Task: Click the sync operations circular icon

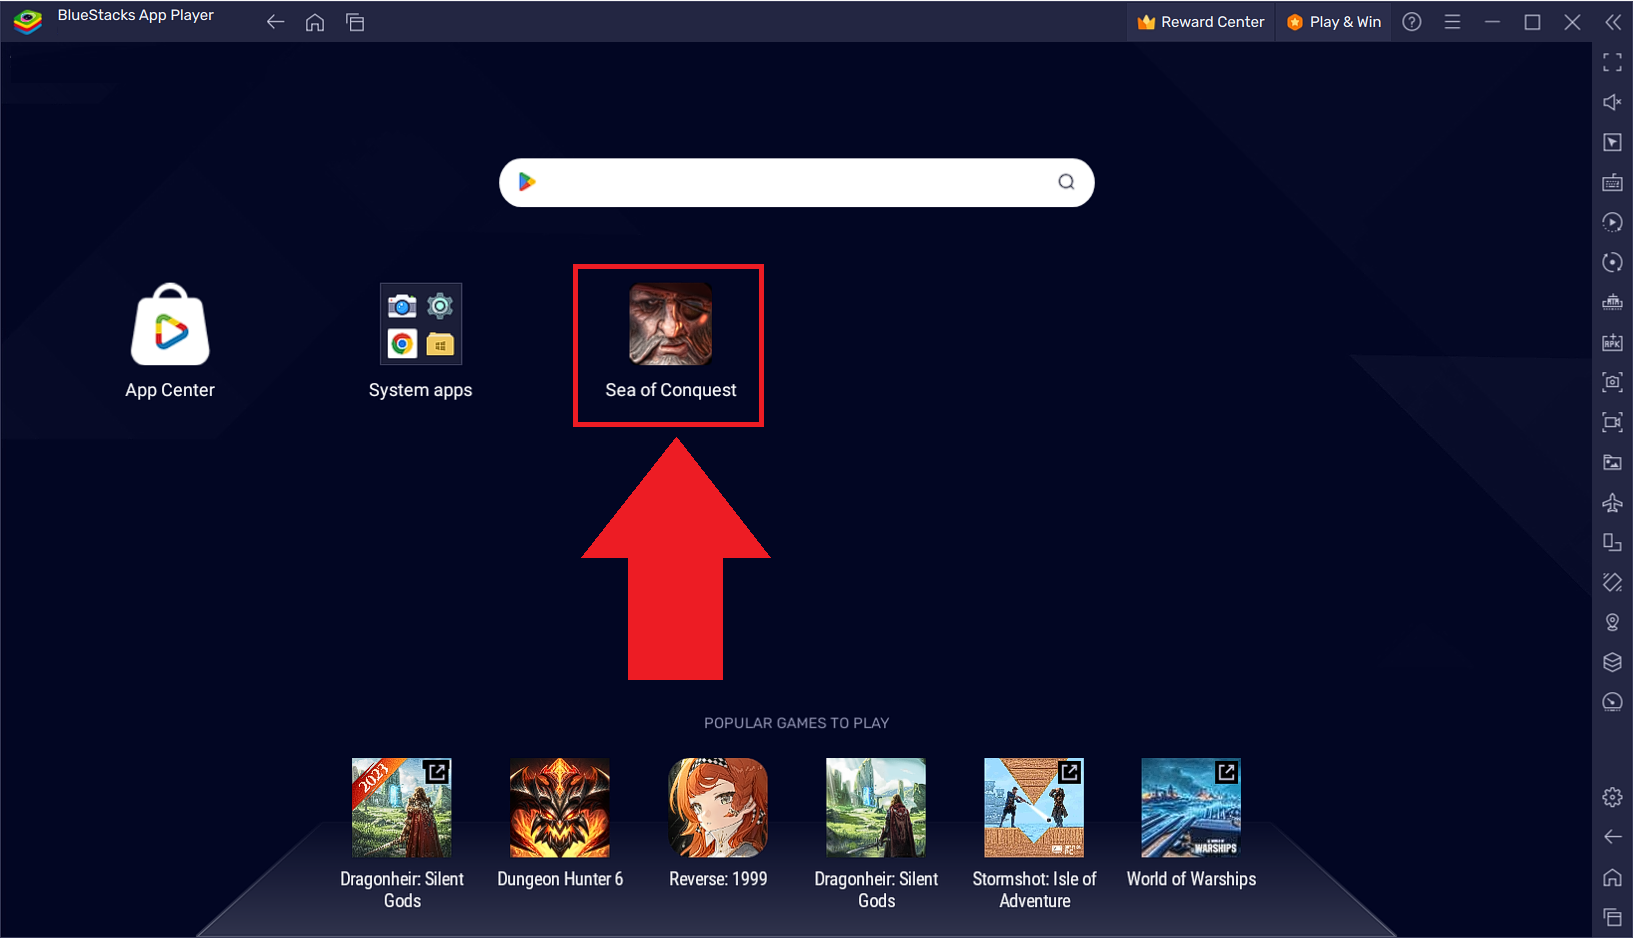Action: 1612,262
